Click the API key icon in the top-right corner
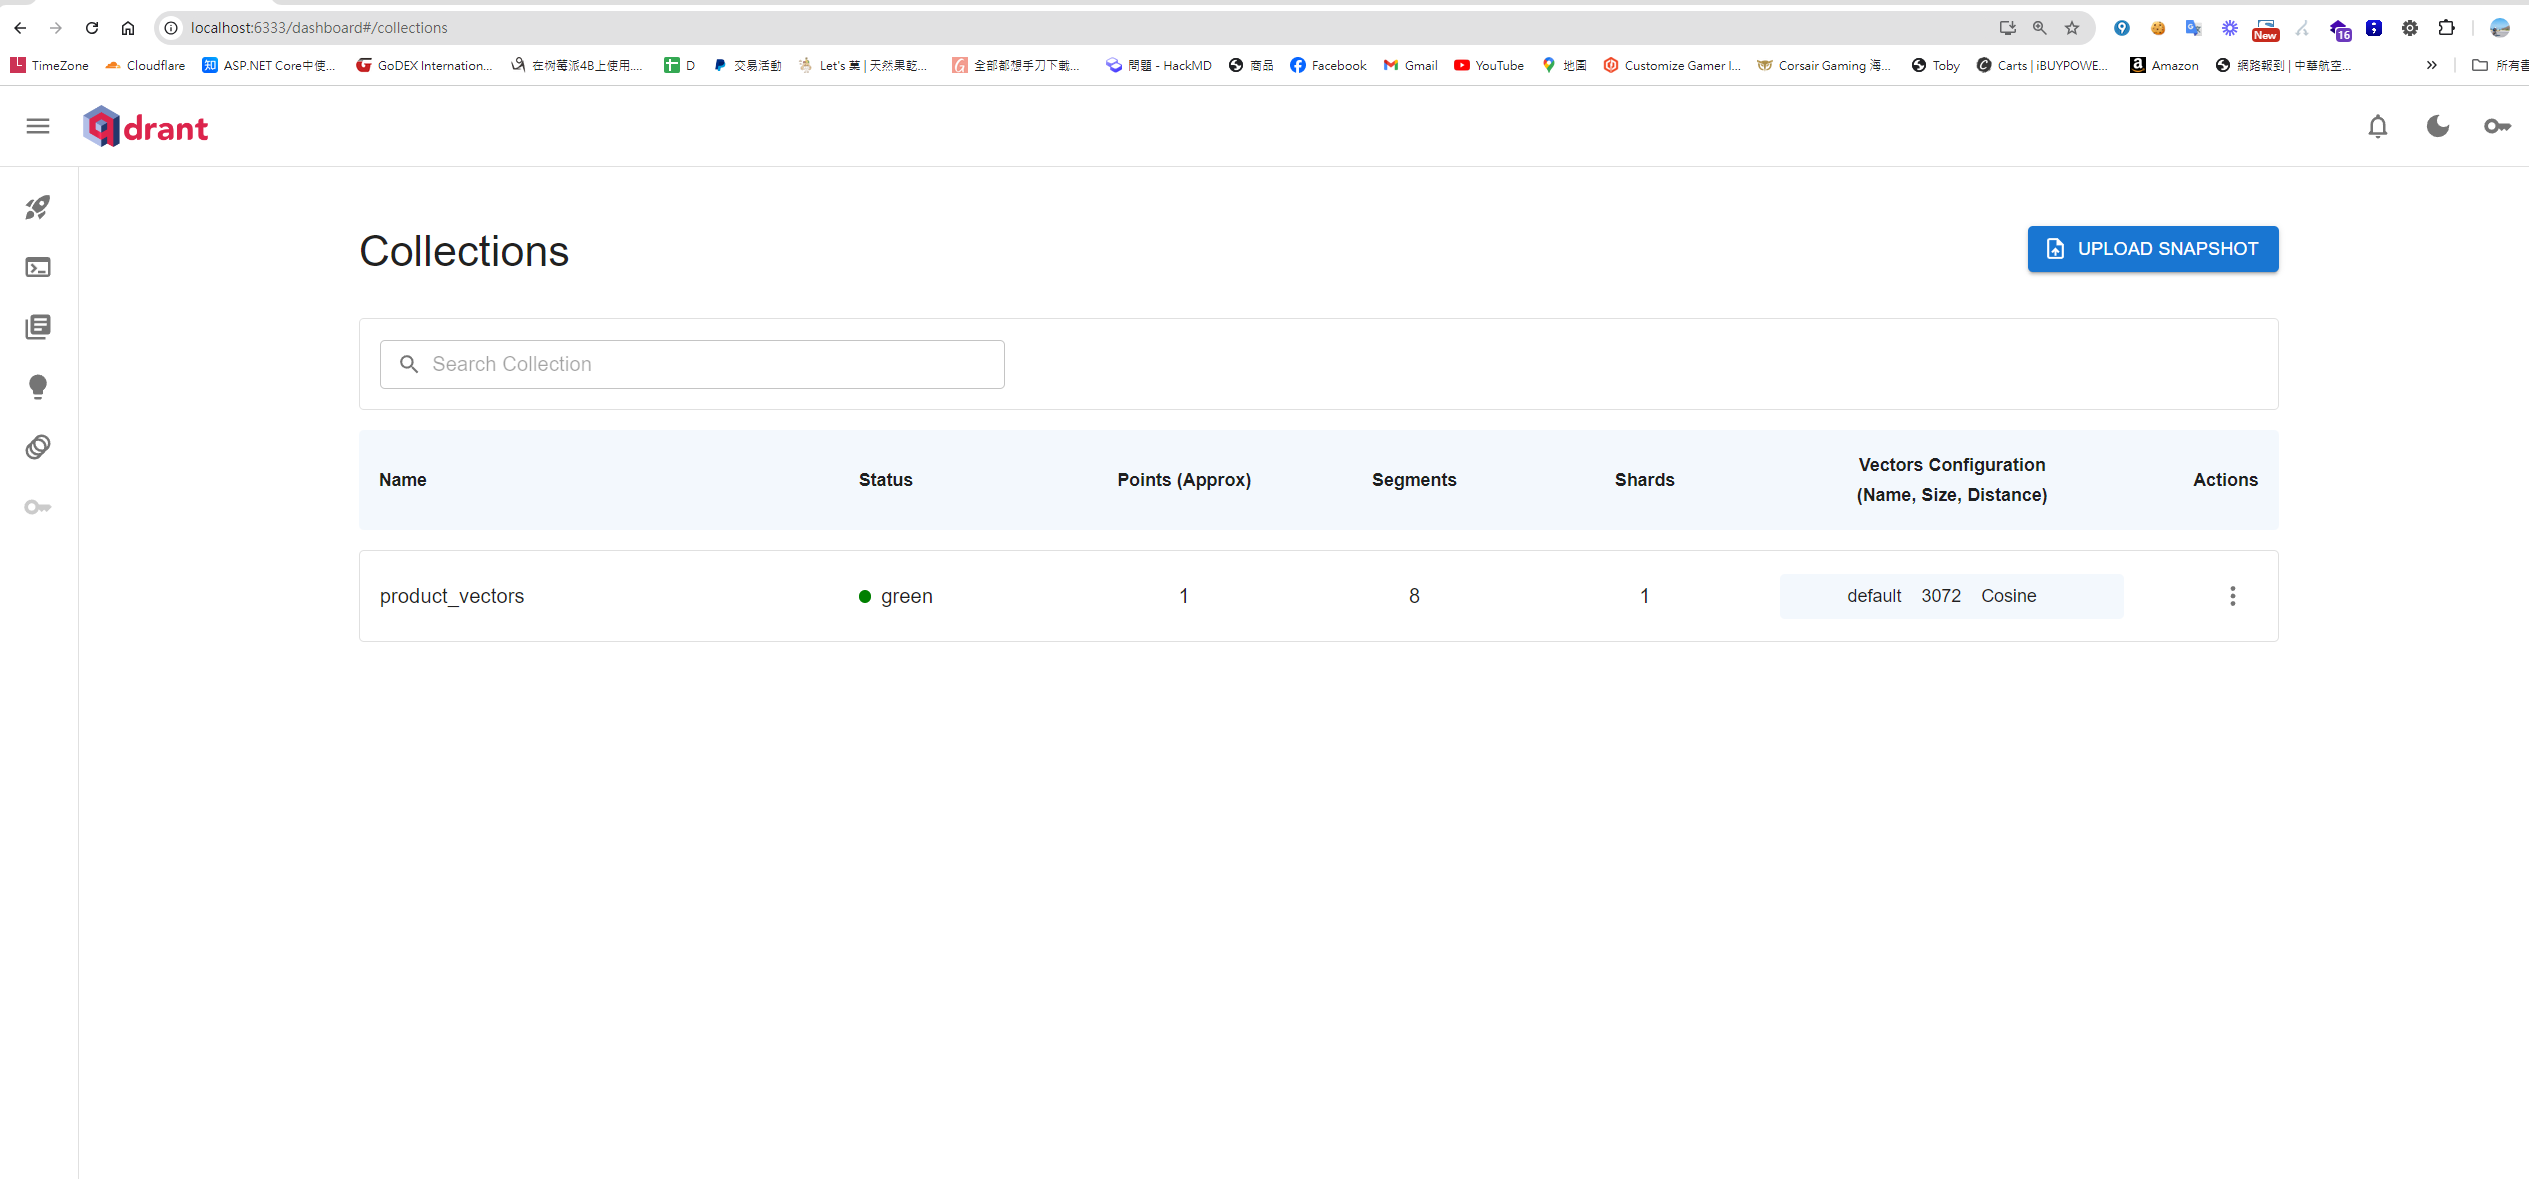The image size is (2529, 1179). (2497, 126)
